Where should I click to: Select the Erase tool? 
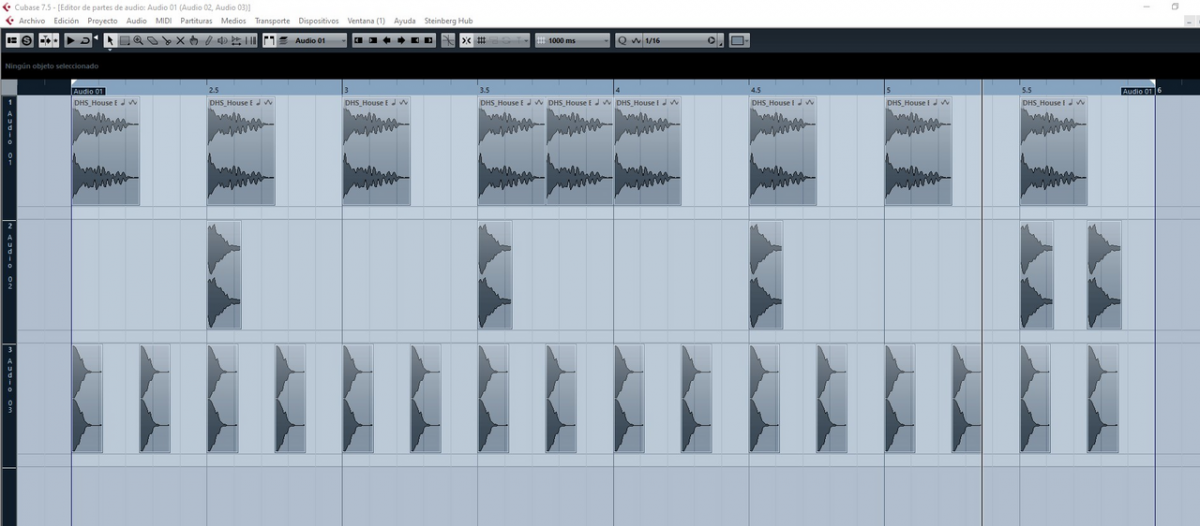point(152,40)
